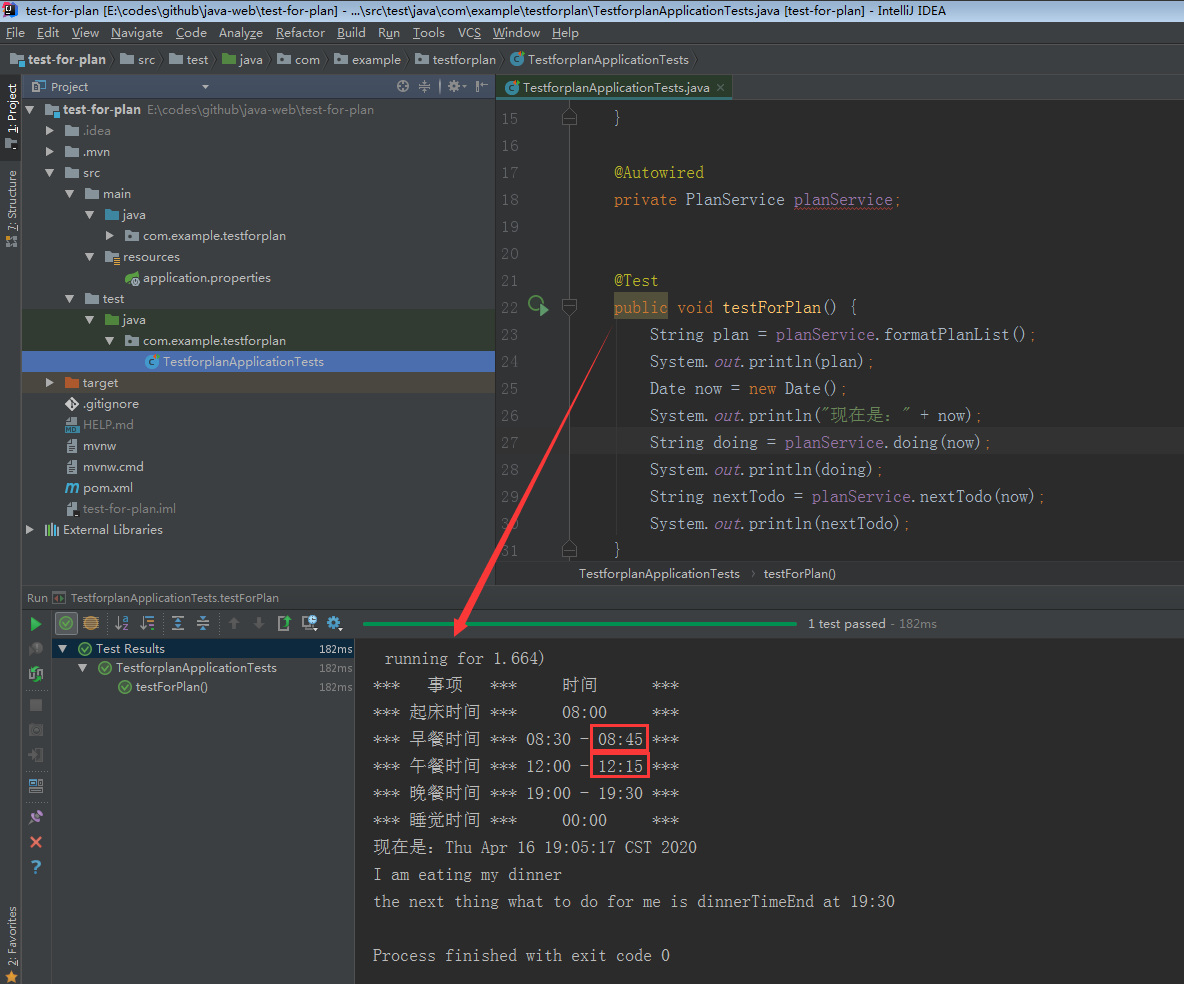Viewport: 1184px width, 984px height.
Task: Run testForPlan from the gutter icon
Action: [x=538, y=306]
